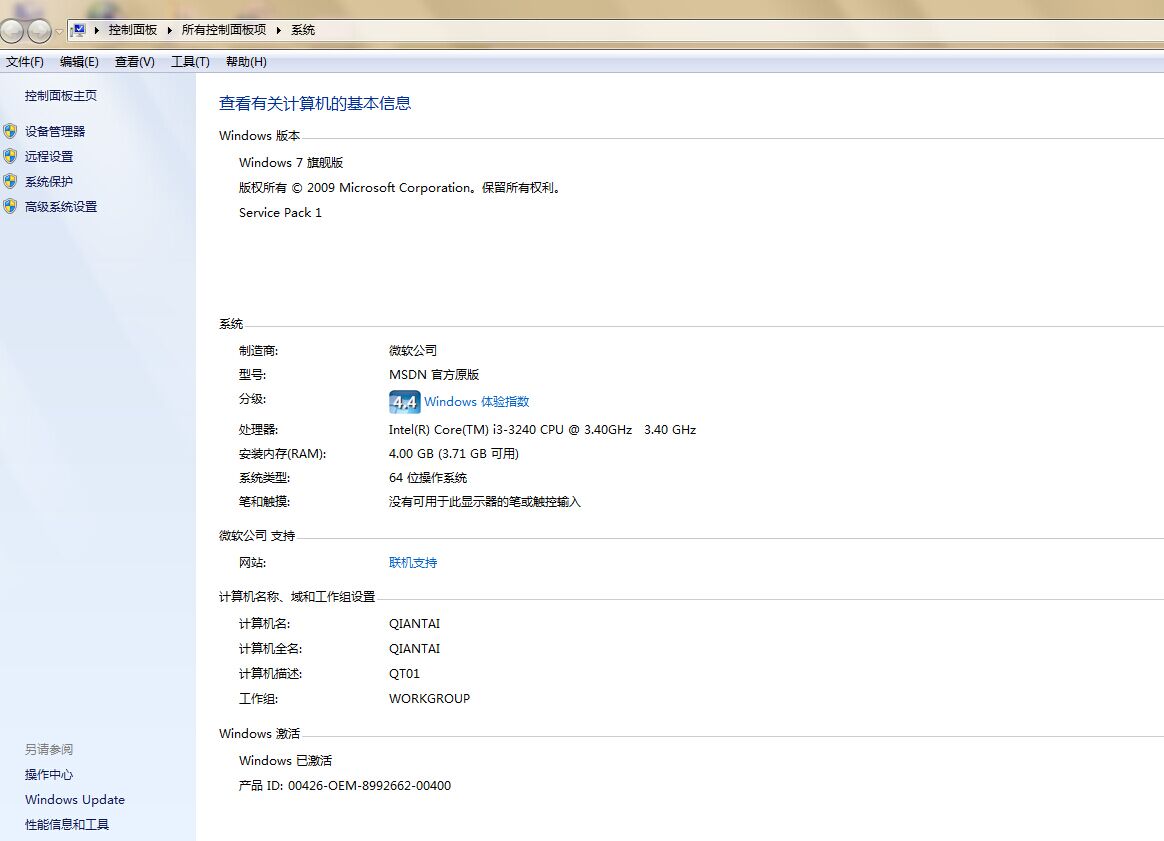Click the shield icon beside 高级系统设置

10,207
